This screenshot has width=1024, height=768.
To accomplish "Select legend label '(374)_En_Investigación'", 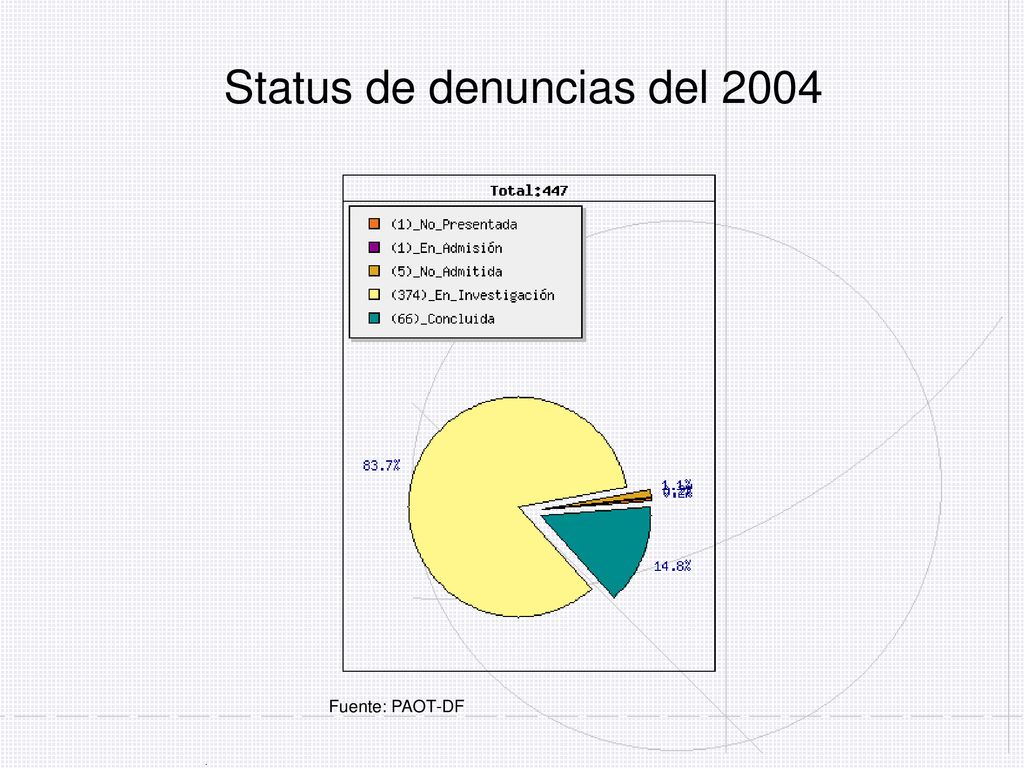I will [x=473, y=295].
